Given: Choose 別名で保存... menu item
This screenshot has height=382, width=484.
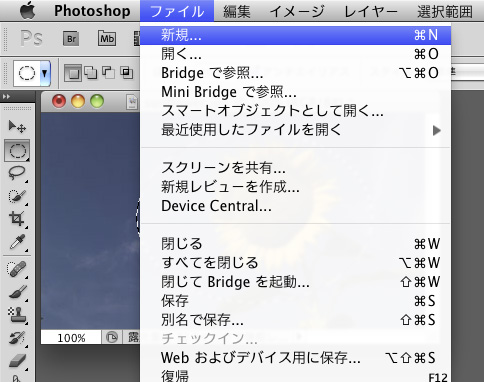Looking at the screenshot, I should tap(295, 320).
